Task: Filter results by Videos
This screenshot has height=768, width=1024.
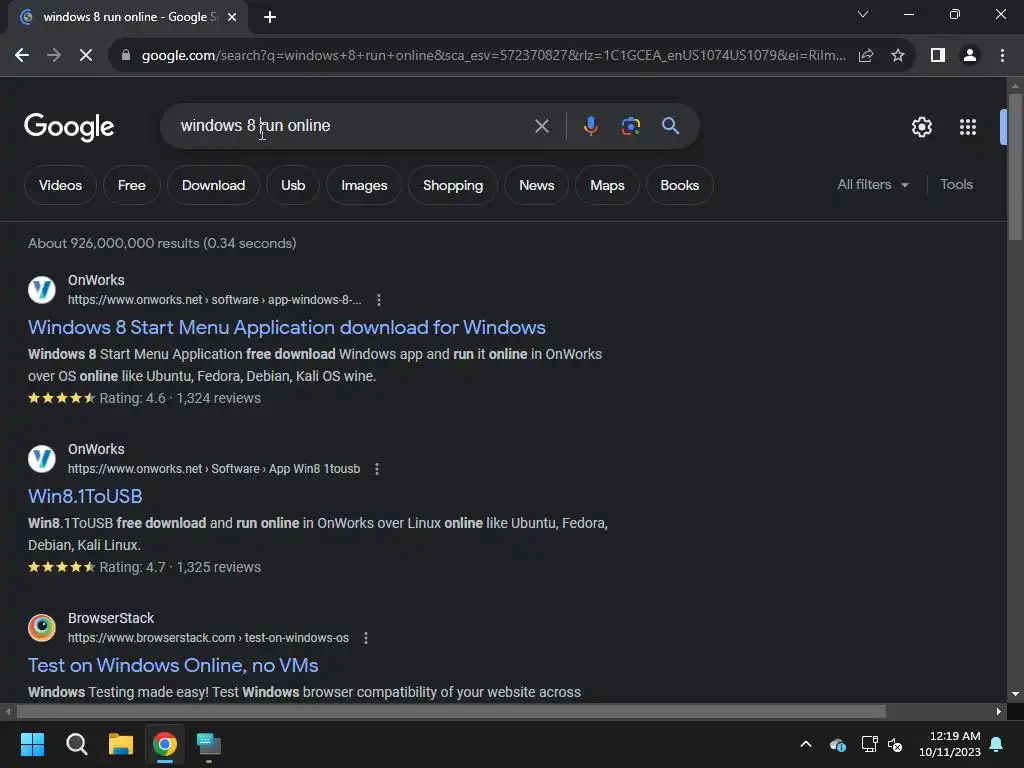Action: (x=60, y=185)
